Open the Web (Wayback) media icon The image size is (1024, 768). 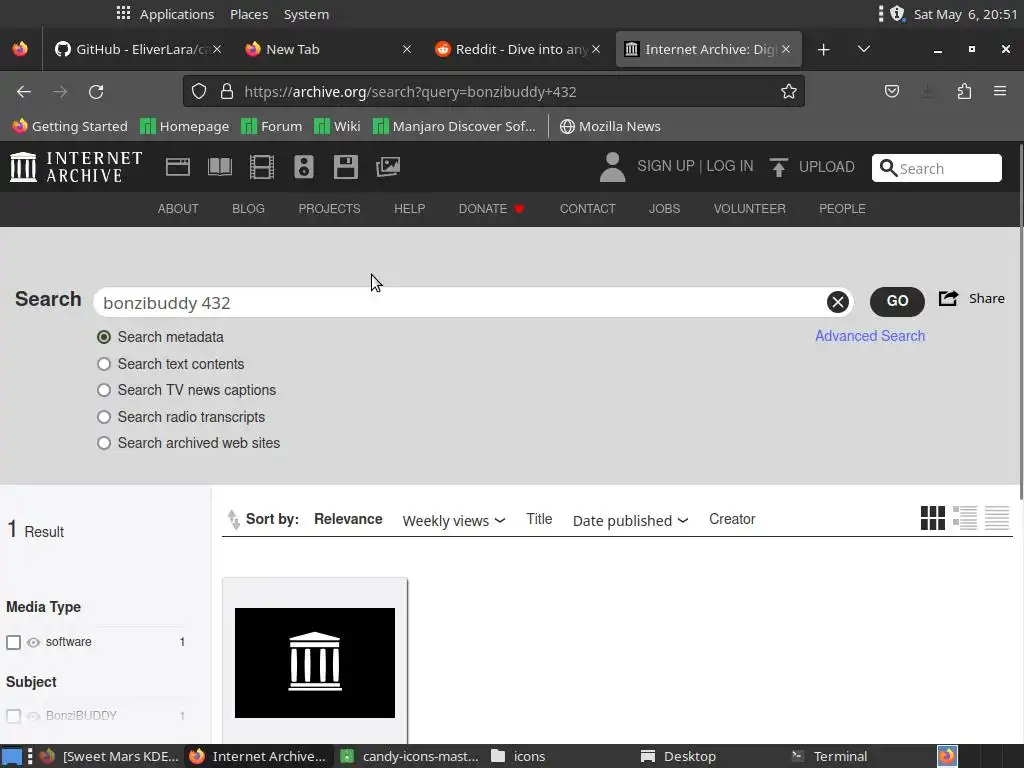coord(178,167)
